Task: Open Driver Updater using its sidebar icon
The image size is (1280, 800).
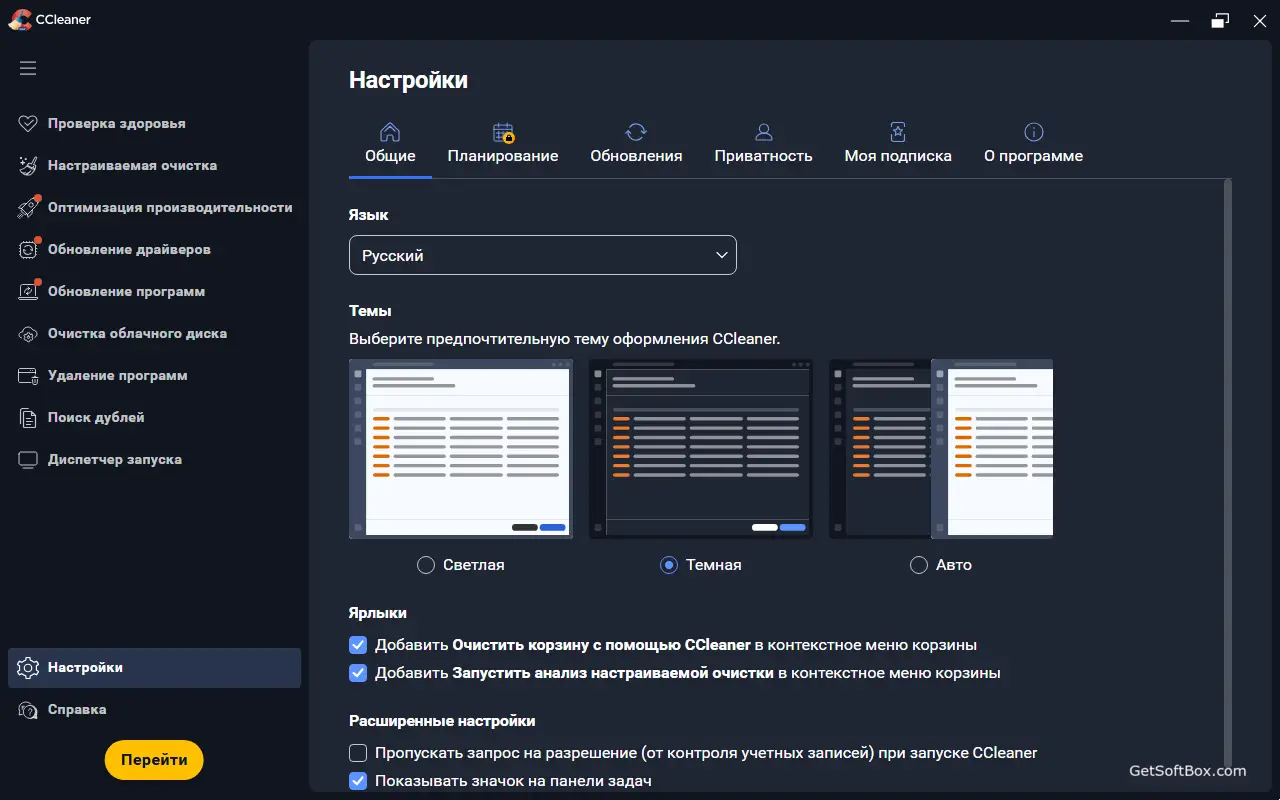Action: pos(28,250)
